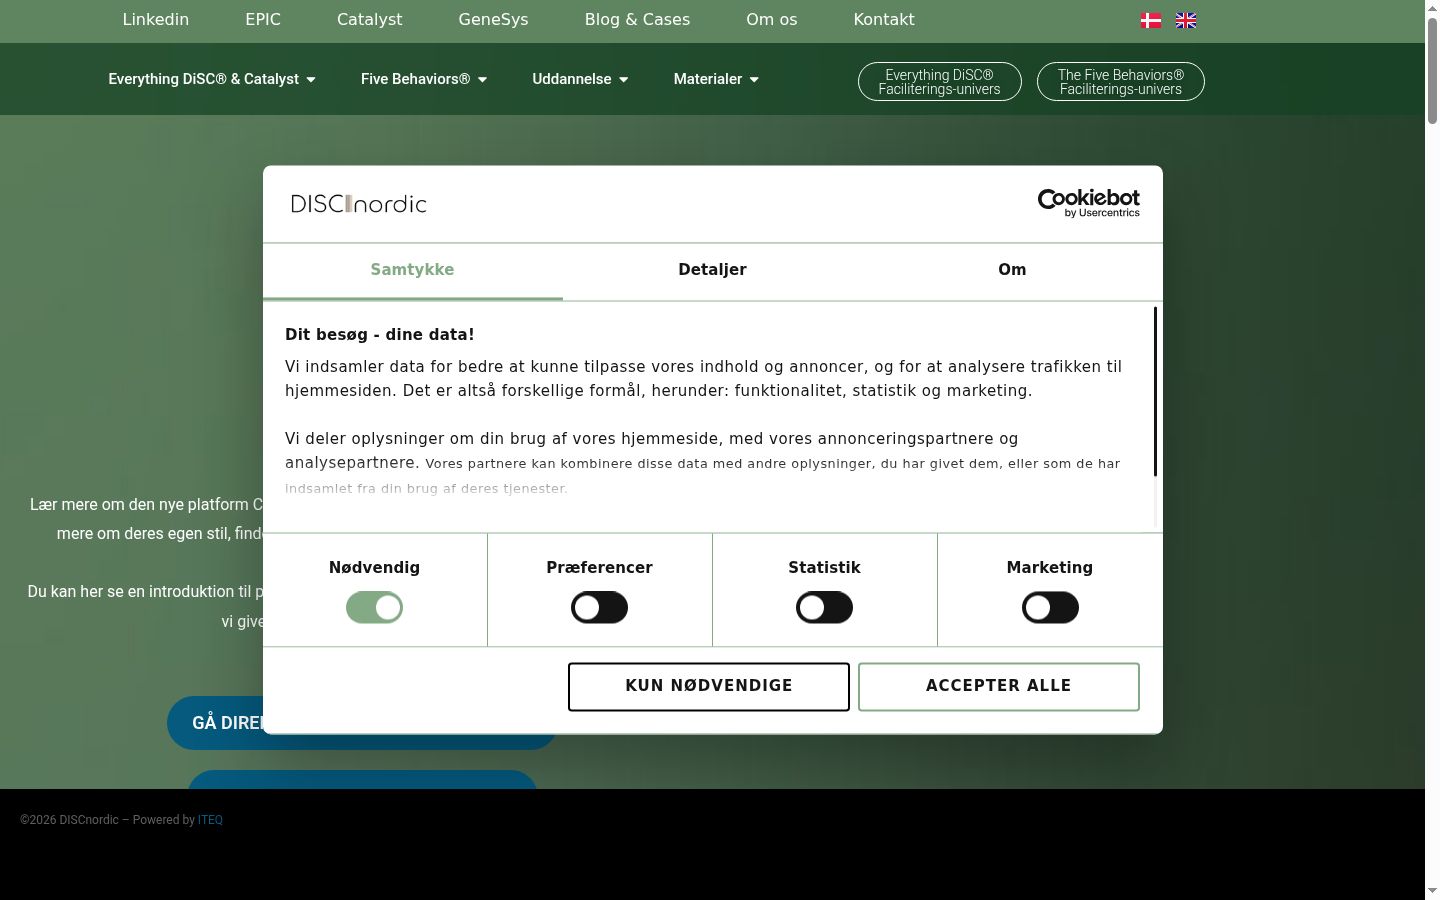The image size is (1440, 900).
Task: Open the Materialer dropdown menu
Action: click(x=716, y=79)
